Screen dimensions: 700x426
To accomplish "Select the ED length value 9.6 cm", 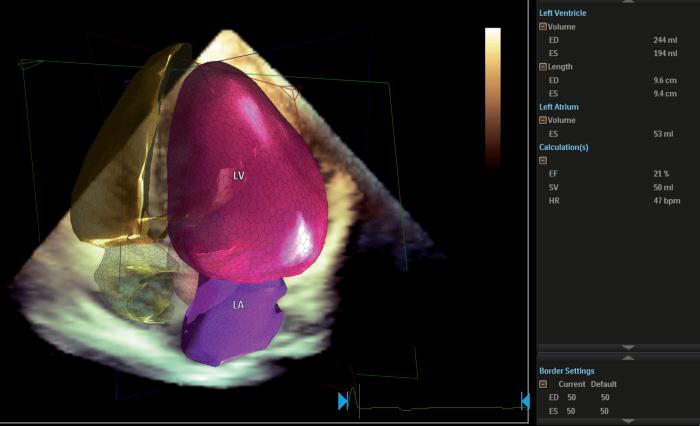I will 665,80.
